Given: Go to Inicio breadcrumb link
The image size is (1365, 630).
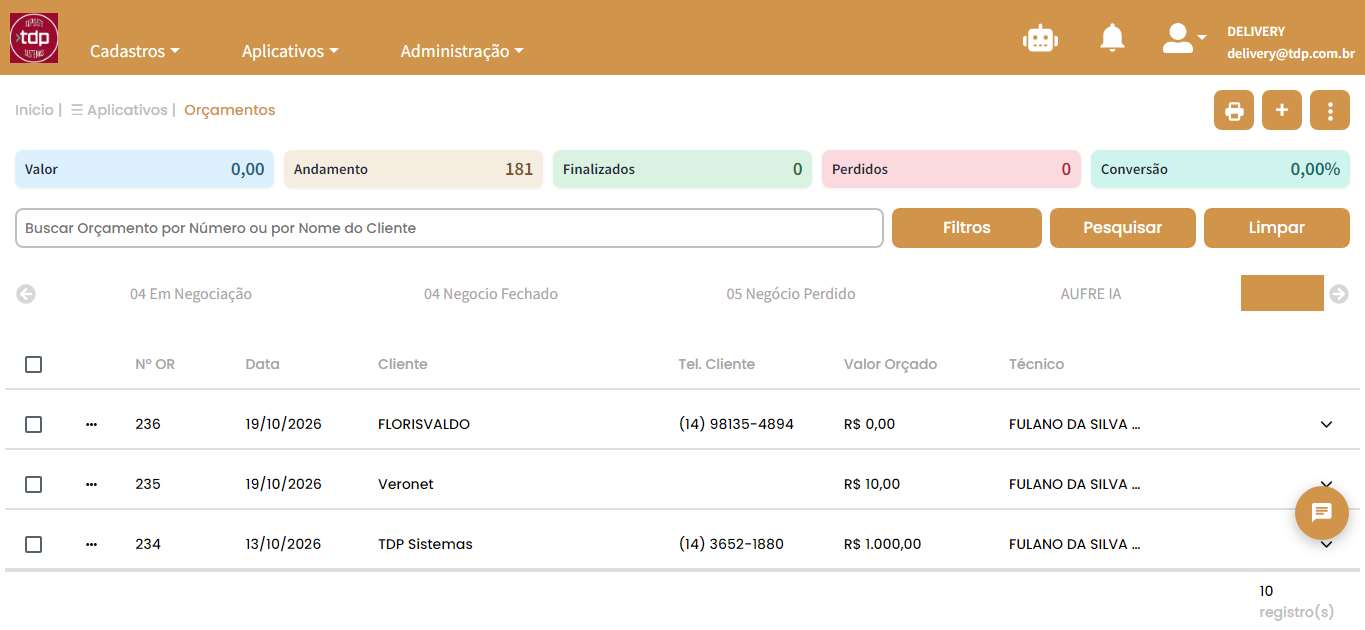Looking at the screenshot, I should 34,110.
